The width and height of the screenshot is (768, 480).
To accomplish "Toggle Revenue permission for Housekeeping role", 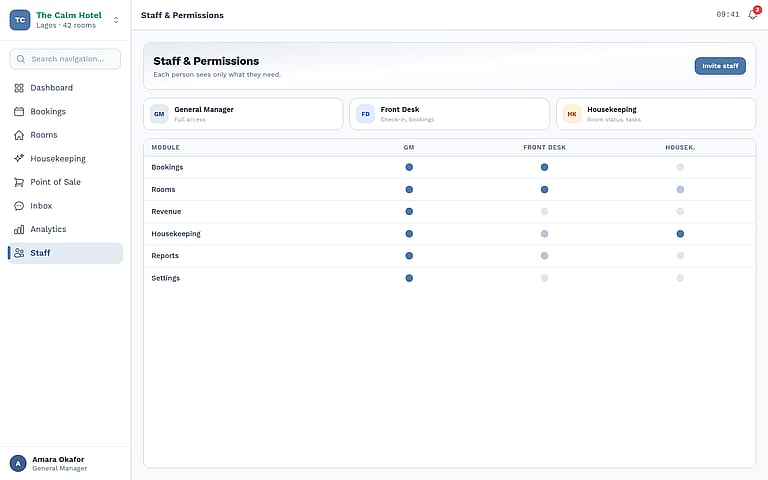I will (x=680, y=212).
